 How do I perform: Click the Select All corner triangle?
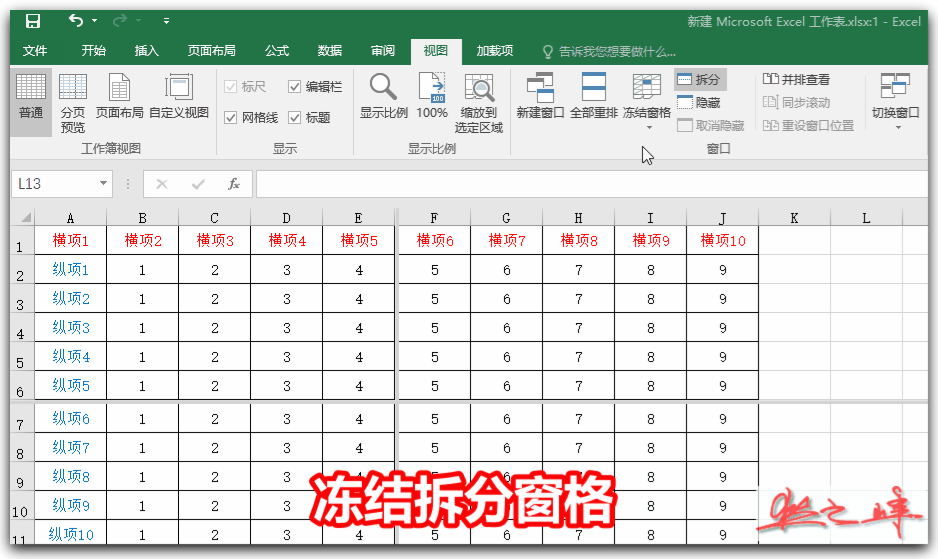[25, 217]
